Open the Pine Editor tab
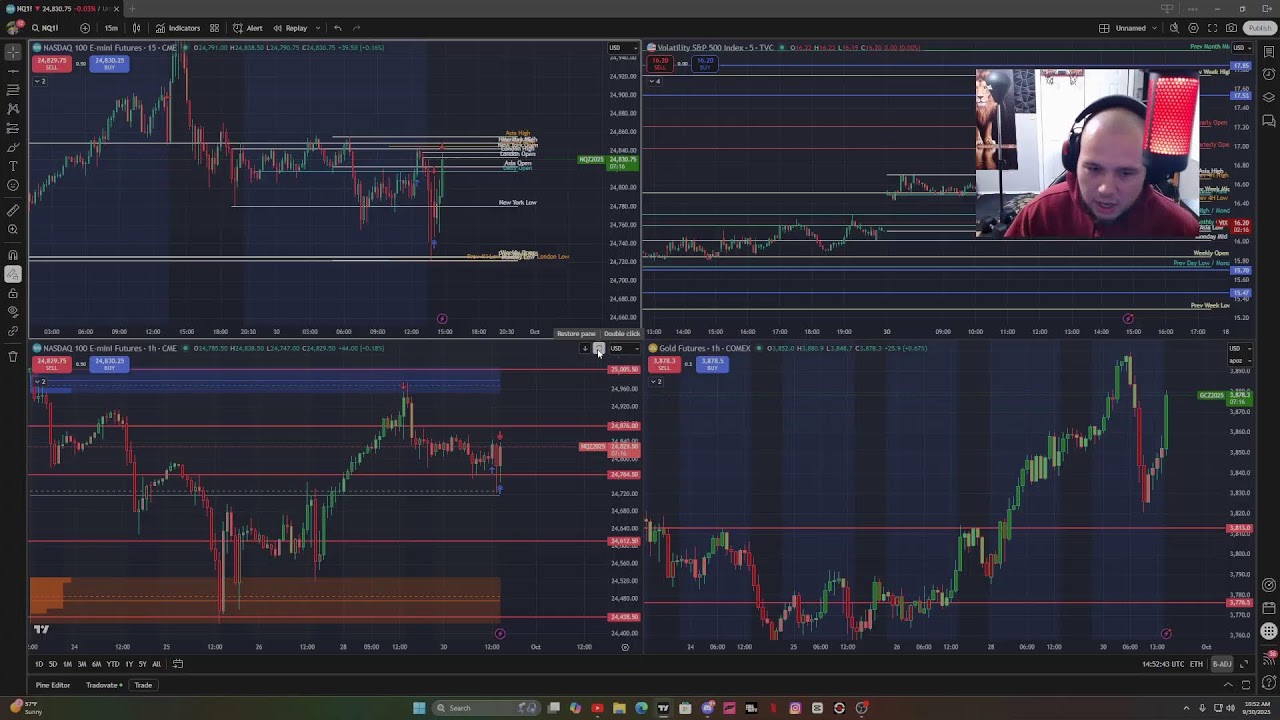1280x720 pixels. (53, 685)
